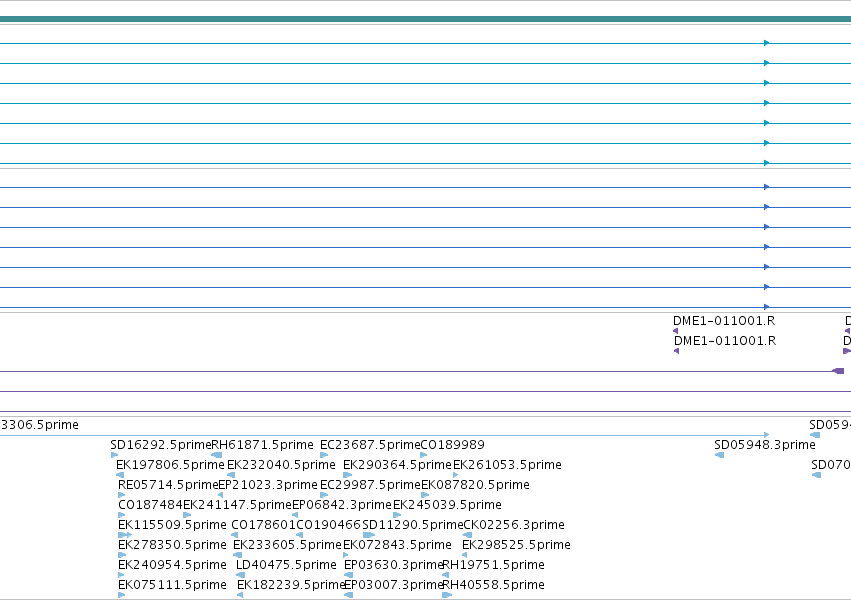
Task: Select the SD05948.3prime label
Action: (x=765, y=445)
